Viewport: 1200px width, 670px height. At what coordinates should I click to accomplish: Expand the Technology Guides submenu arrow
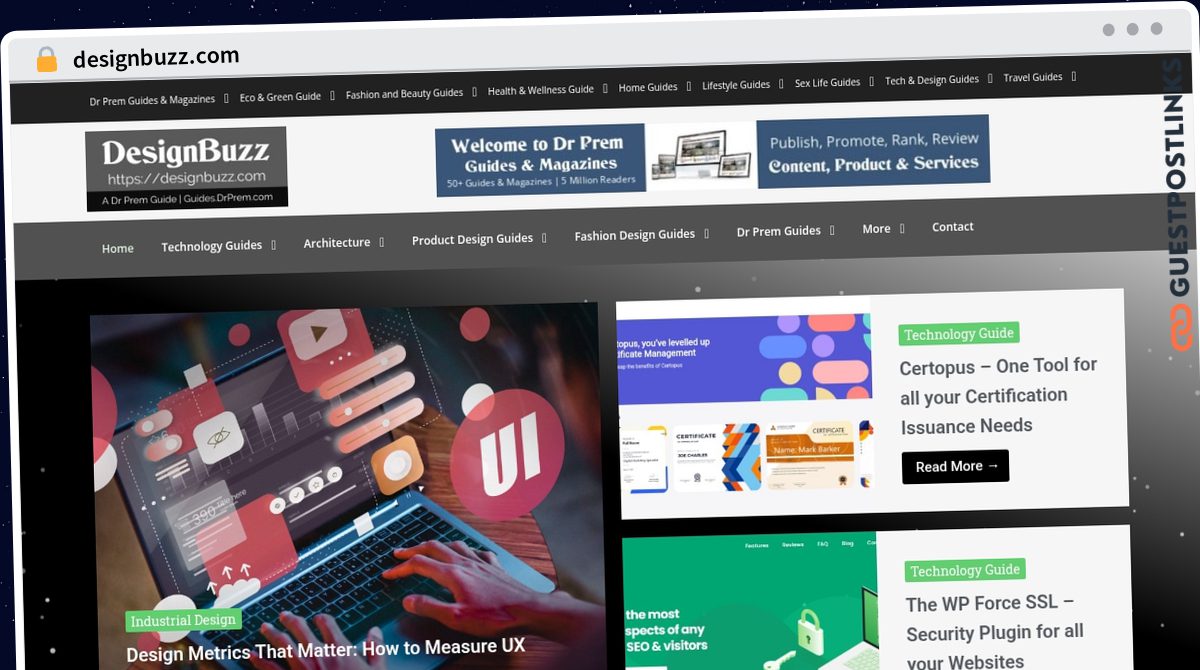[274, 244]
